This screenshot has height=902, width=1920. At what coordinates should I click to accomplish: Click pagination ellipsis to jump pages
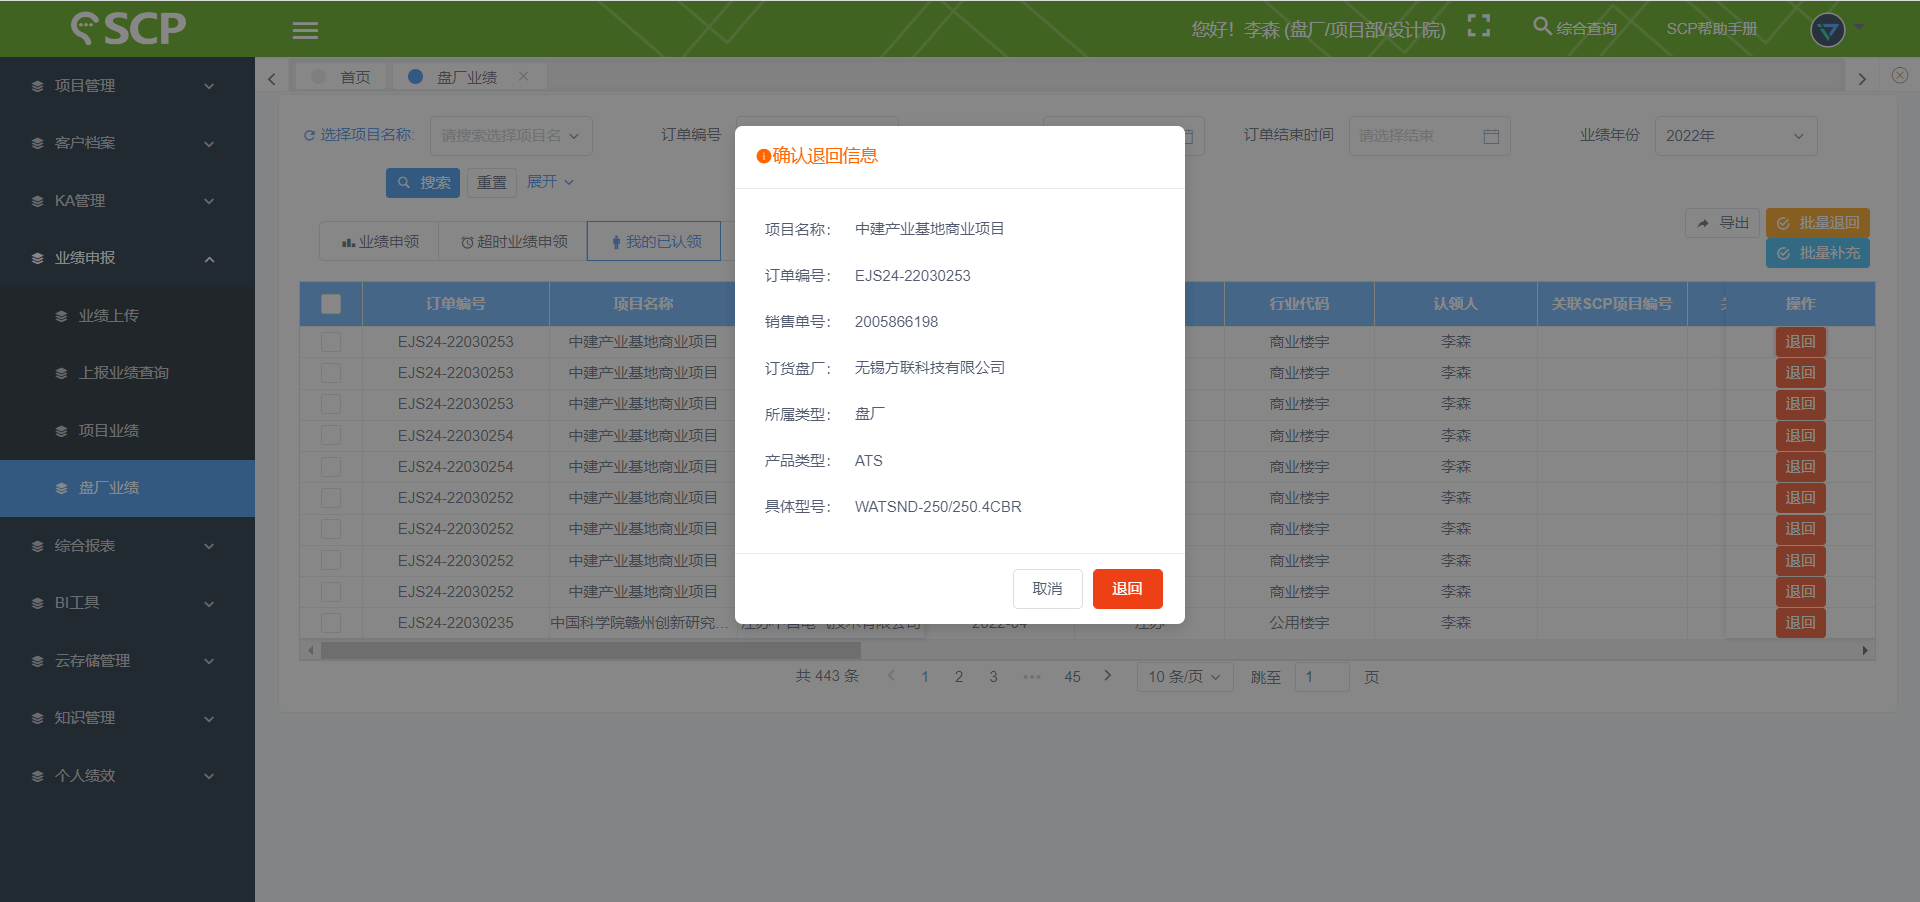coord(1032,677)
